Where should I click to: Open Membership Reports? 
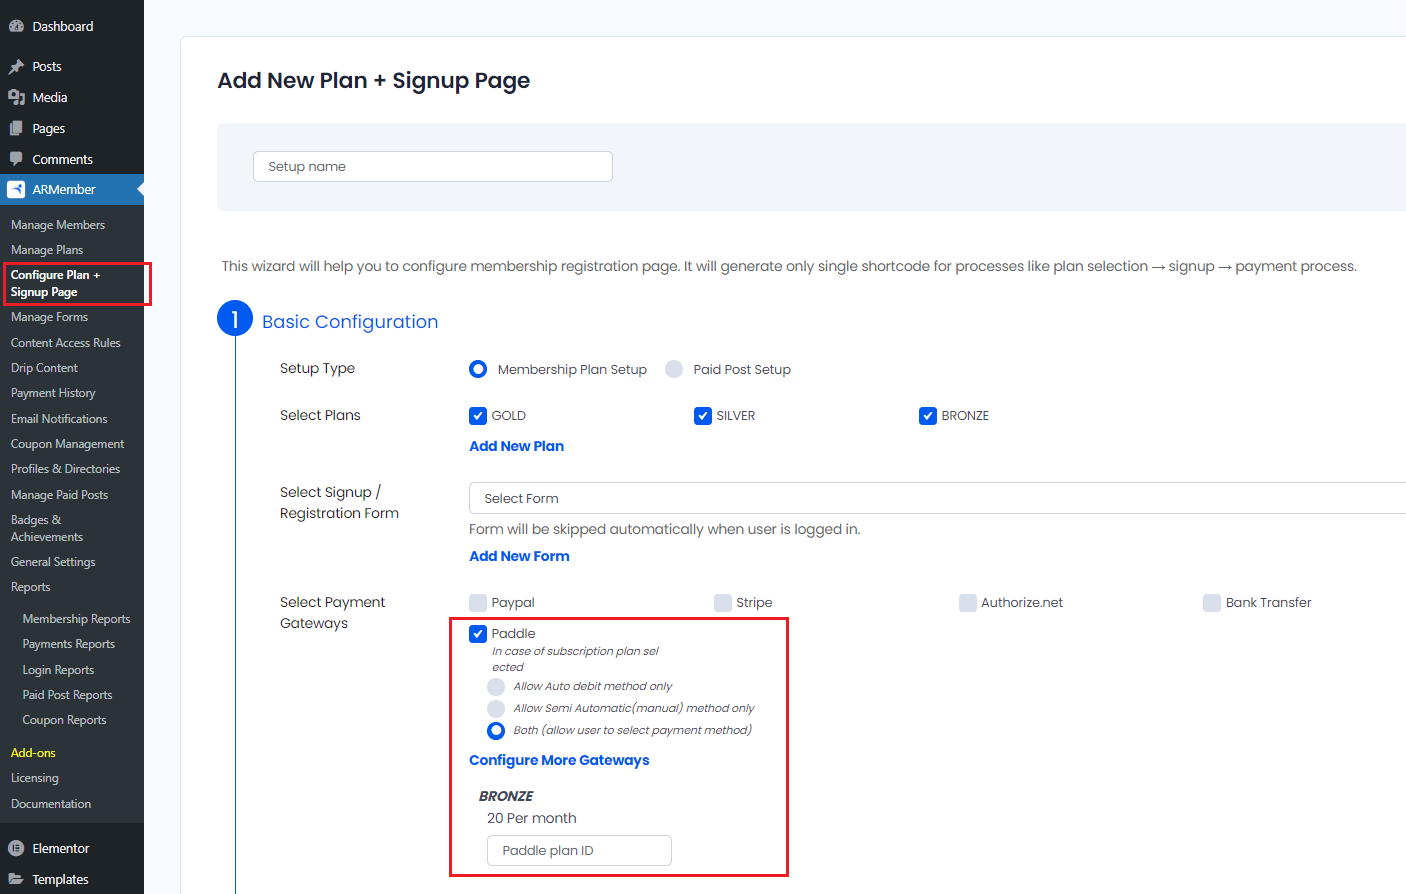pyautogui.click(x=76, y=619)
